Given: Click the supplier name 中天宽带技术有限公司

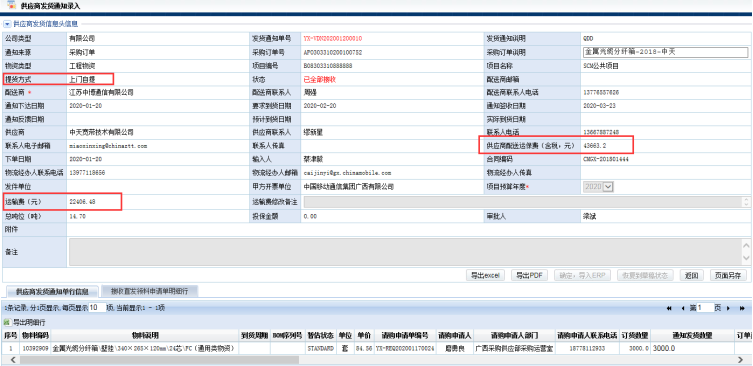Looking at the screenshot, I should click(x=101, y=132).
